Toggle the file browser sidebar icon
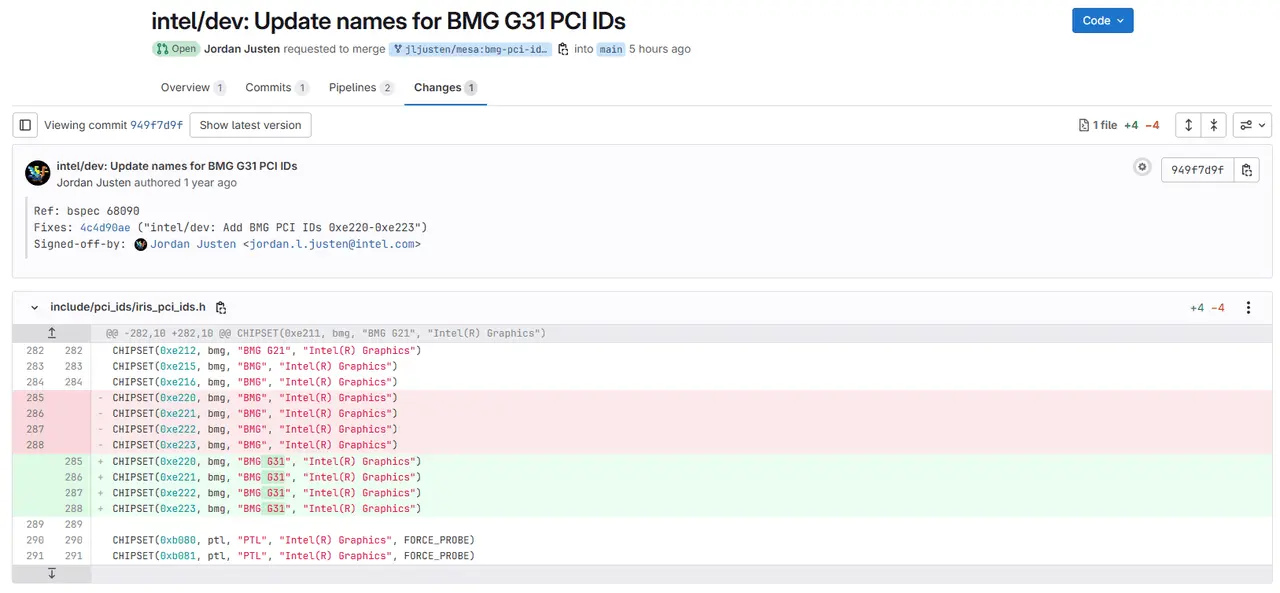This screenshot has width=1280, height=593. point(26,125)
